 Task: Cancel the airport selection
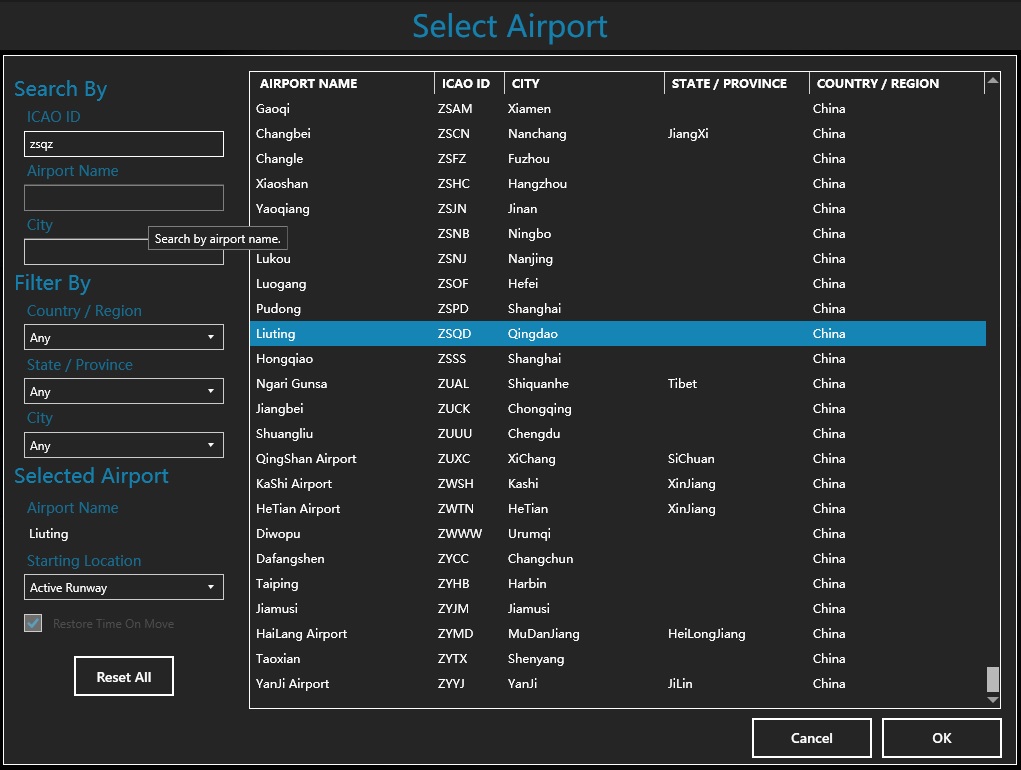click(x=811, y=738)
